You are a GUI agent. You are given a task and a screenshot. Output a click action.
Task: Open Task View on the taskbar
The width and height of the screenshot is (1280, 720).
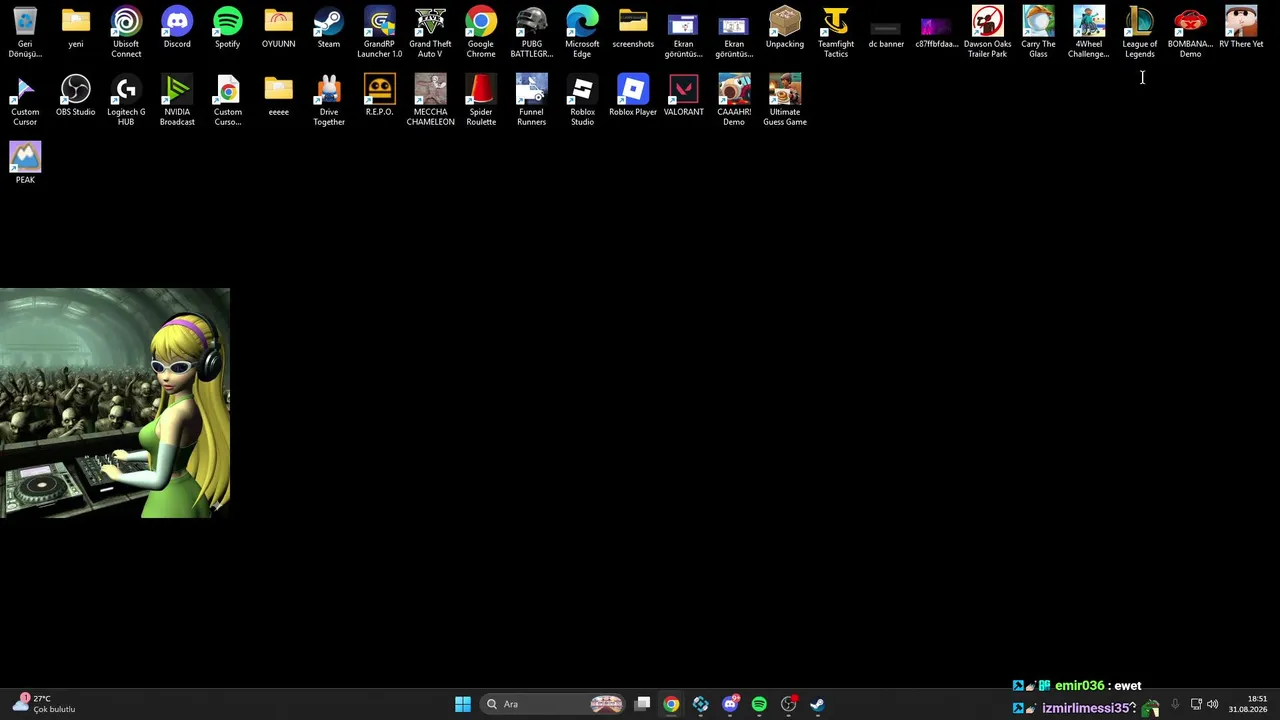coord(643,704)
